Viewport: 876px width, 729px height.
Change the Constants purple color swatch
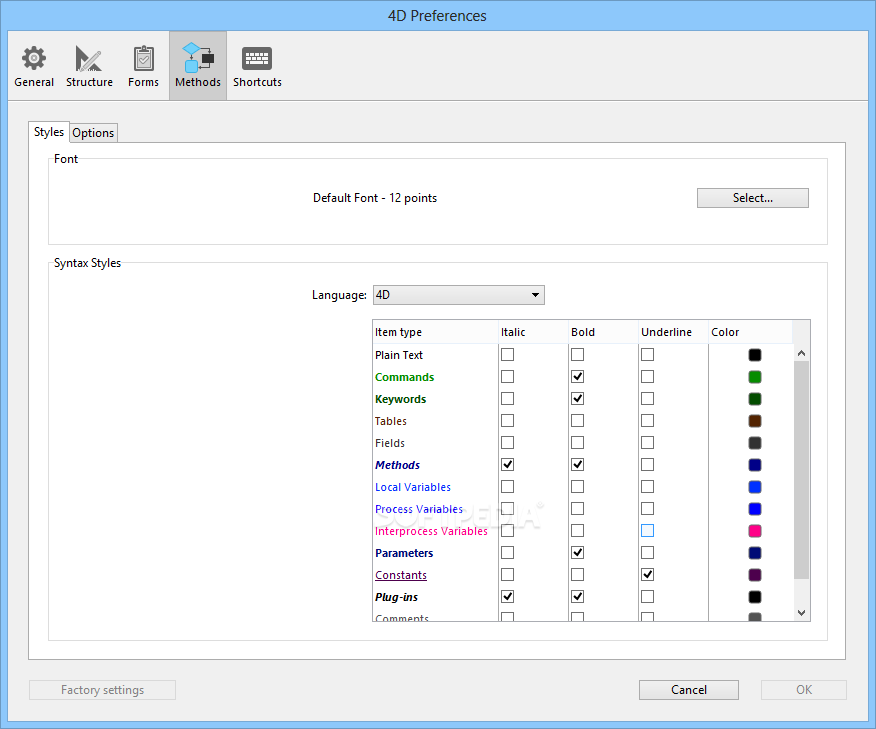tap(755, 575)
